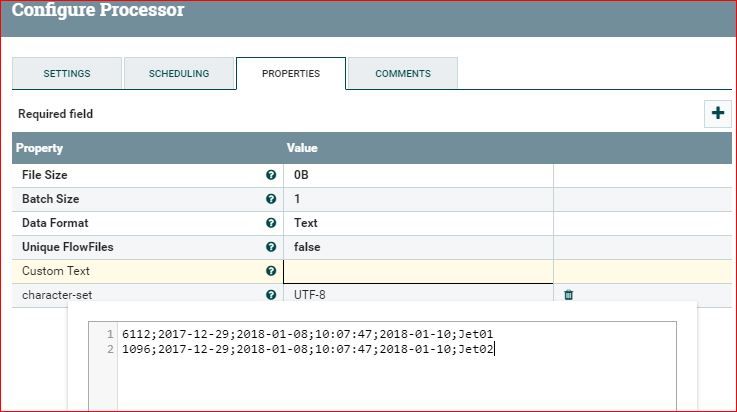Show help for character-set property
Image resolution: width=737 pixels, height=412 pixels.
pyautogui.click(x=271, y=295)
